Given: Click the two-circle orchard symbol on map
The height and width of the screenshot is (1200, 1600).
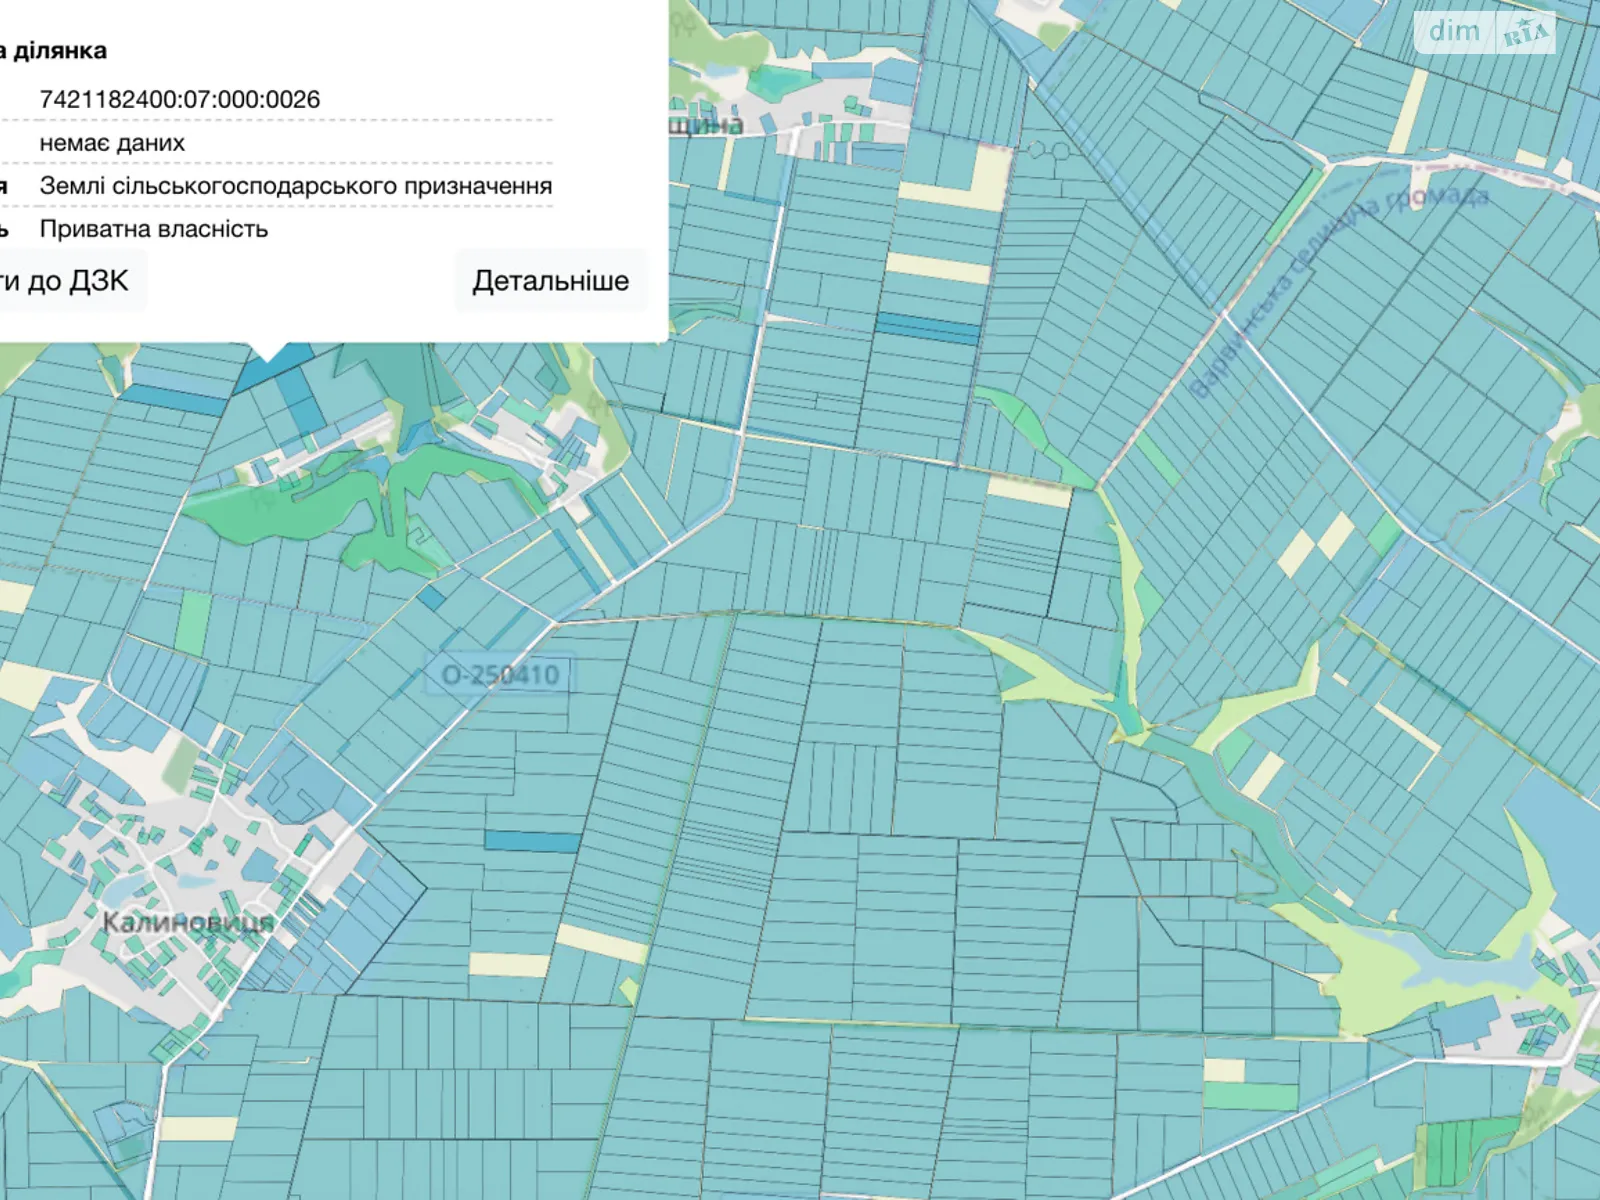Looking at the screenshot, I should (1045, 150).
